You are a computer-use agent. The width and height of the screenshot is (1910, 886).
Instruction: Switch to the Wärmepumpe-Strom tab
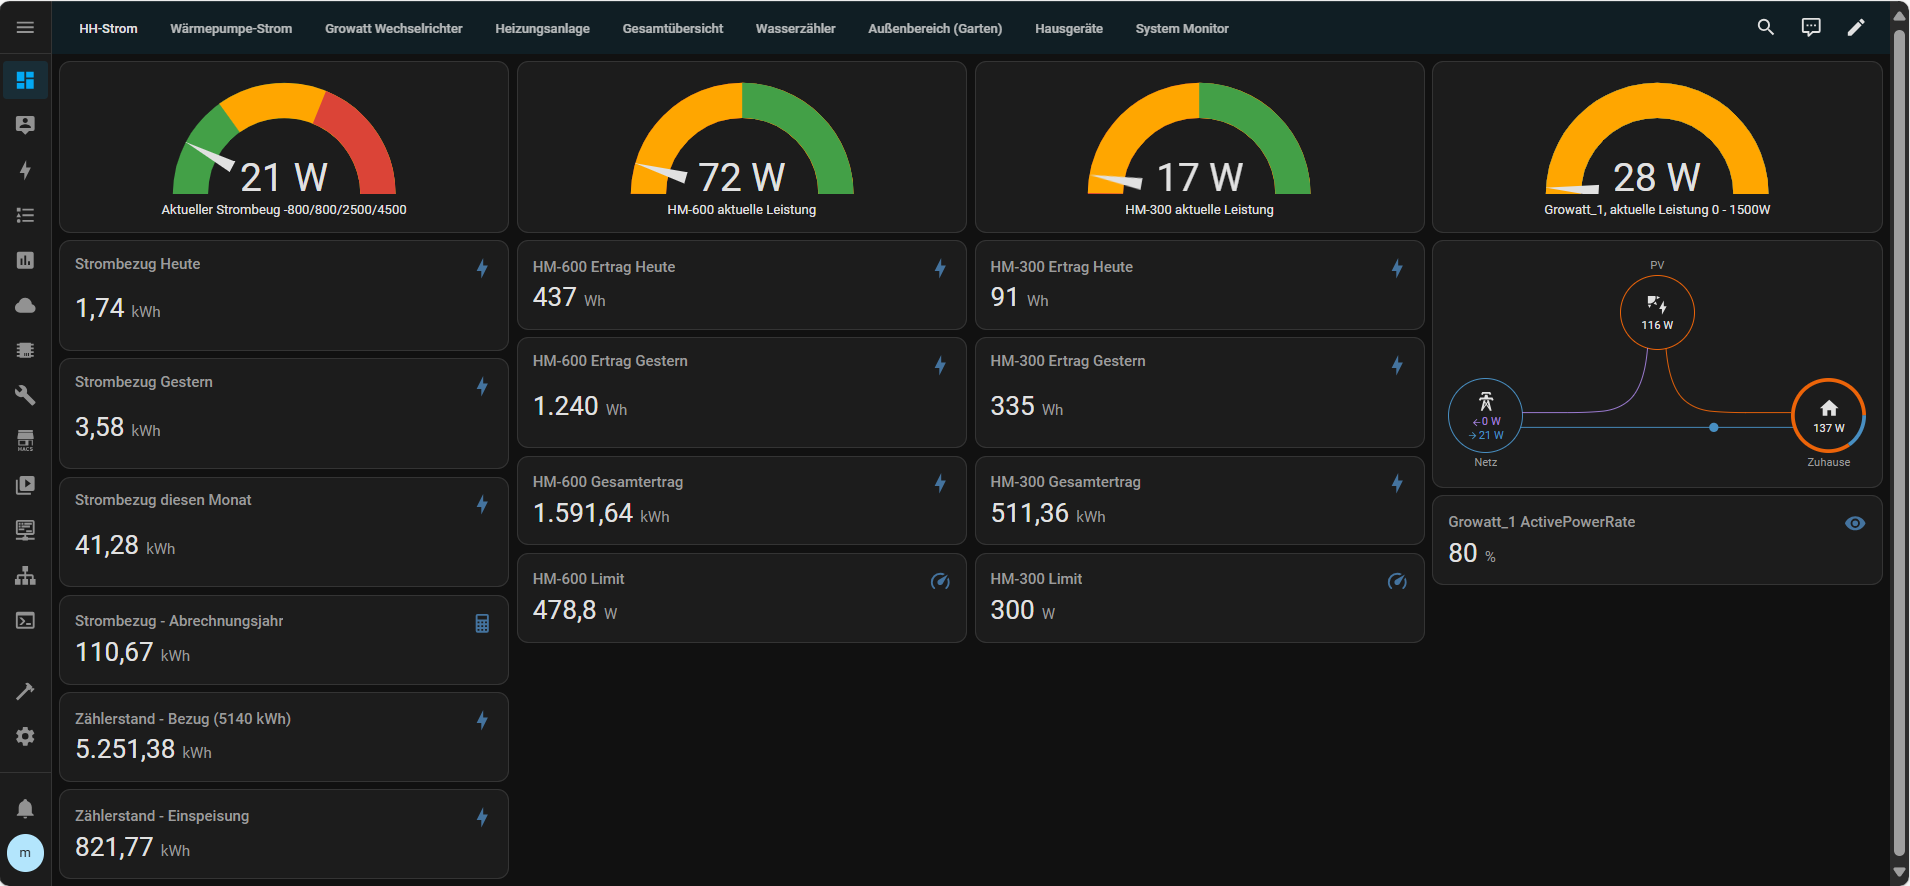click(231, 29)
